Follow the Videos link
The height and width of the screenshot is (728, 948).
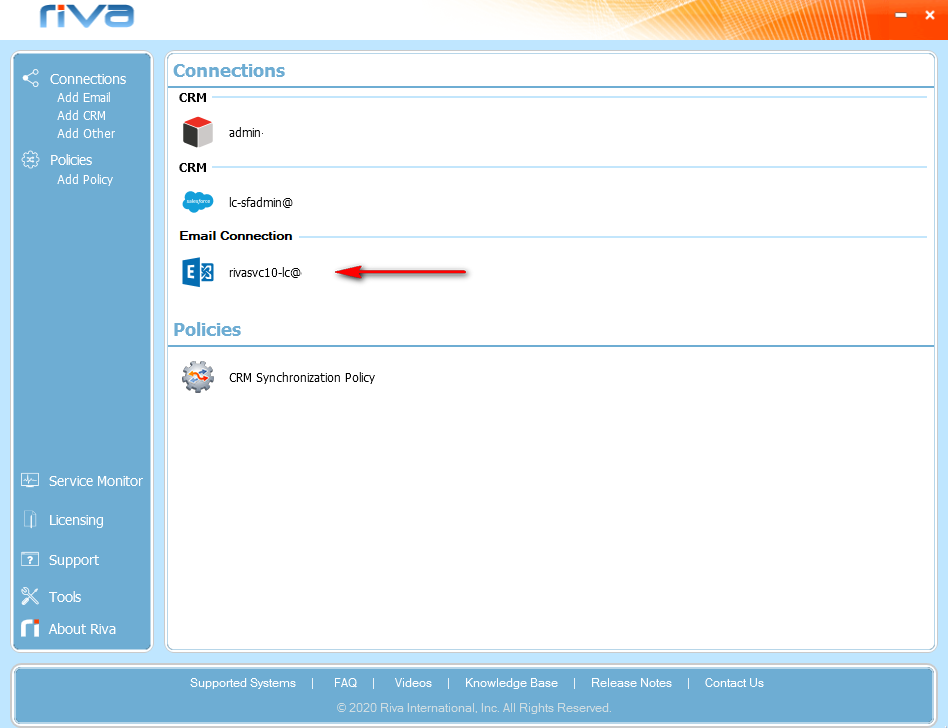(413, 683)
